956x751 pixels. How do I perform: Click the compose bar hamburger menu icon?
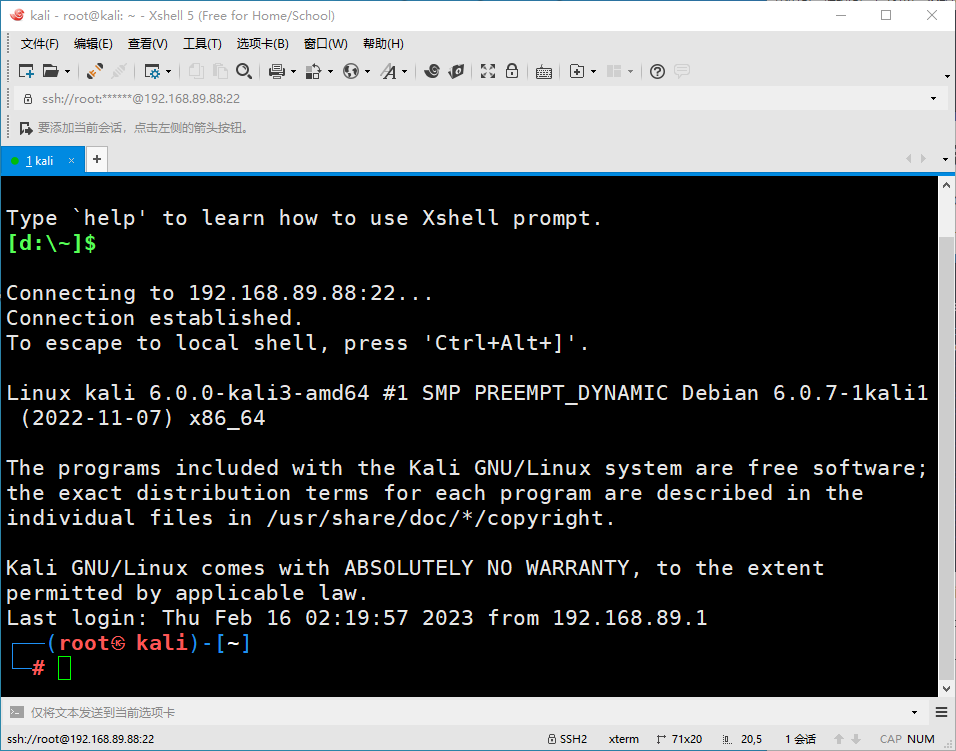coord(941,712)
